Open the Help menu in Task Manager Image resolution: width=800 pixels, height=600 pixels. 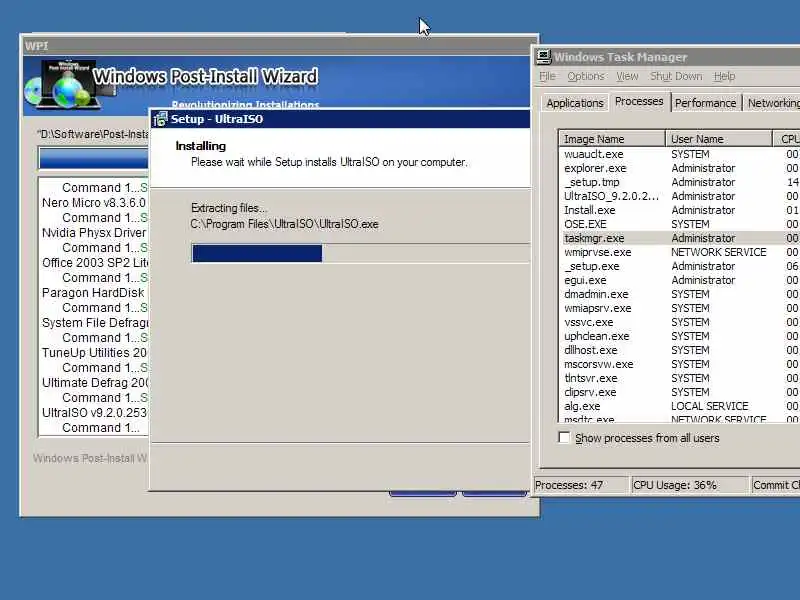pyautogui.click(x=724, y=76)
